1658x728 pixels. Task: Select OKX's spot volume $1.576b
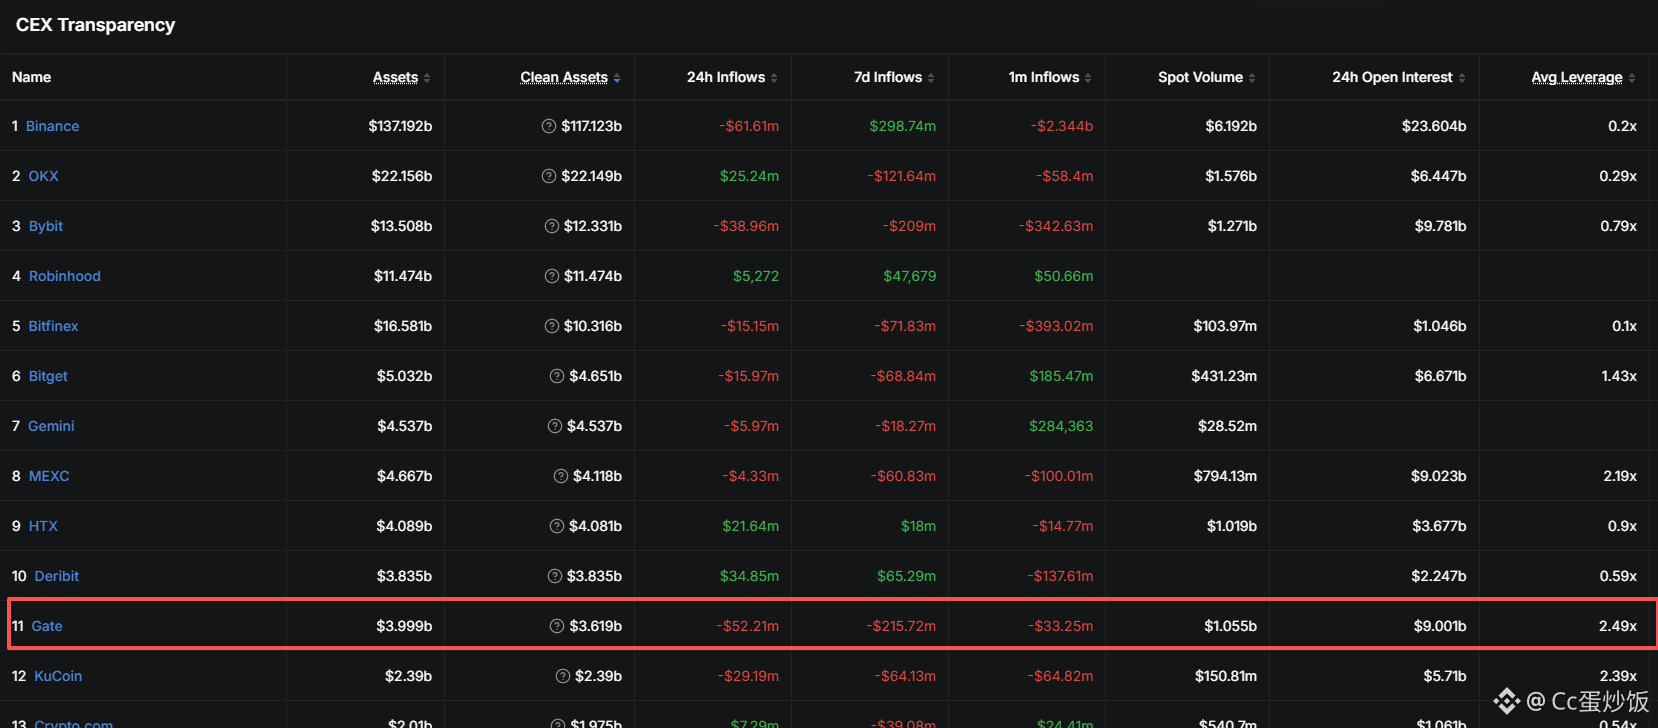tap(1231, 176)
